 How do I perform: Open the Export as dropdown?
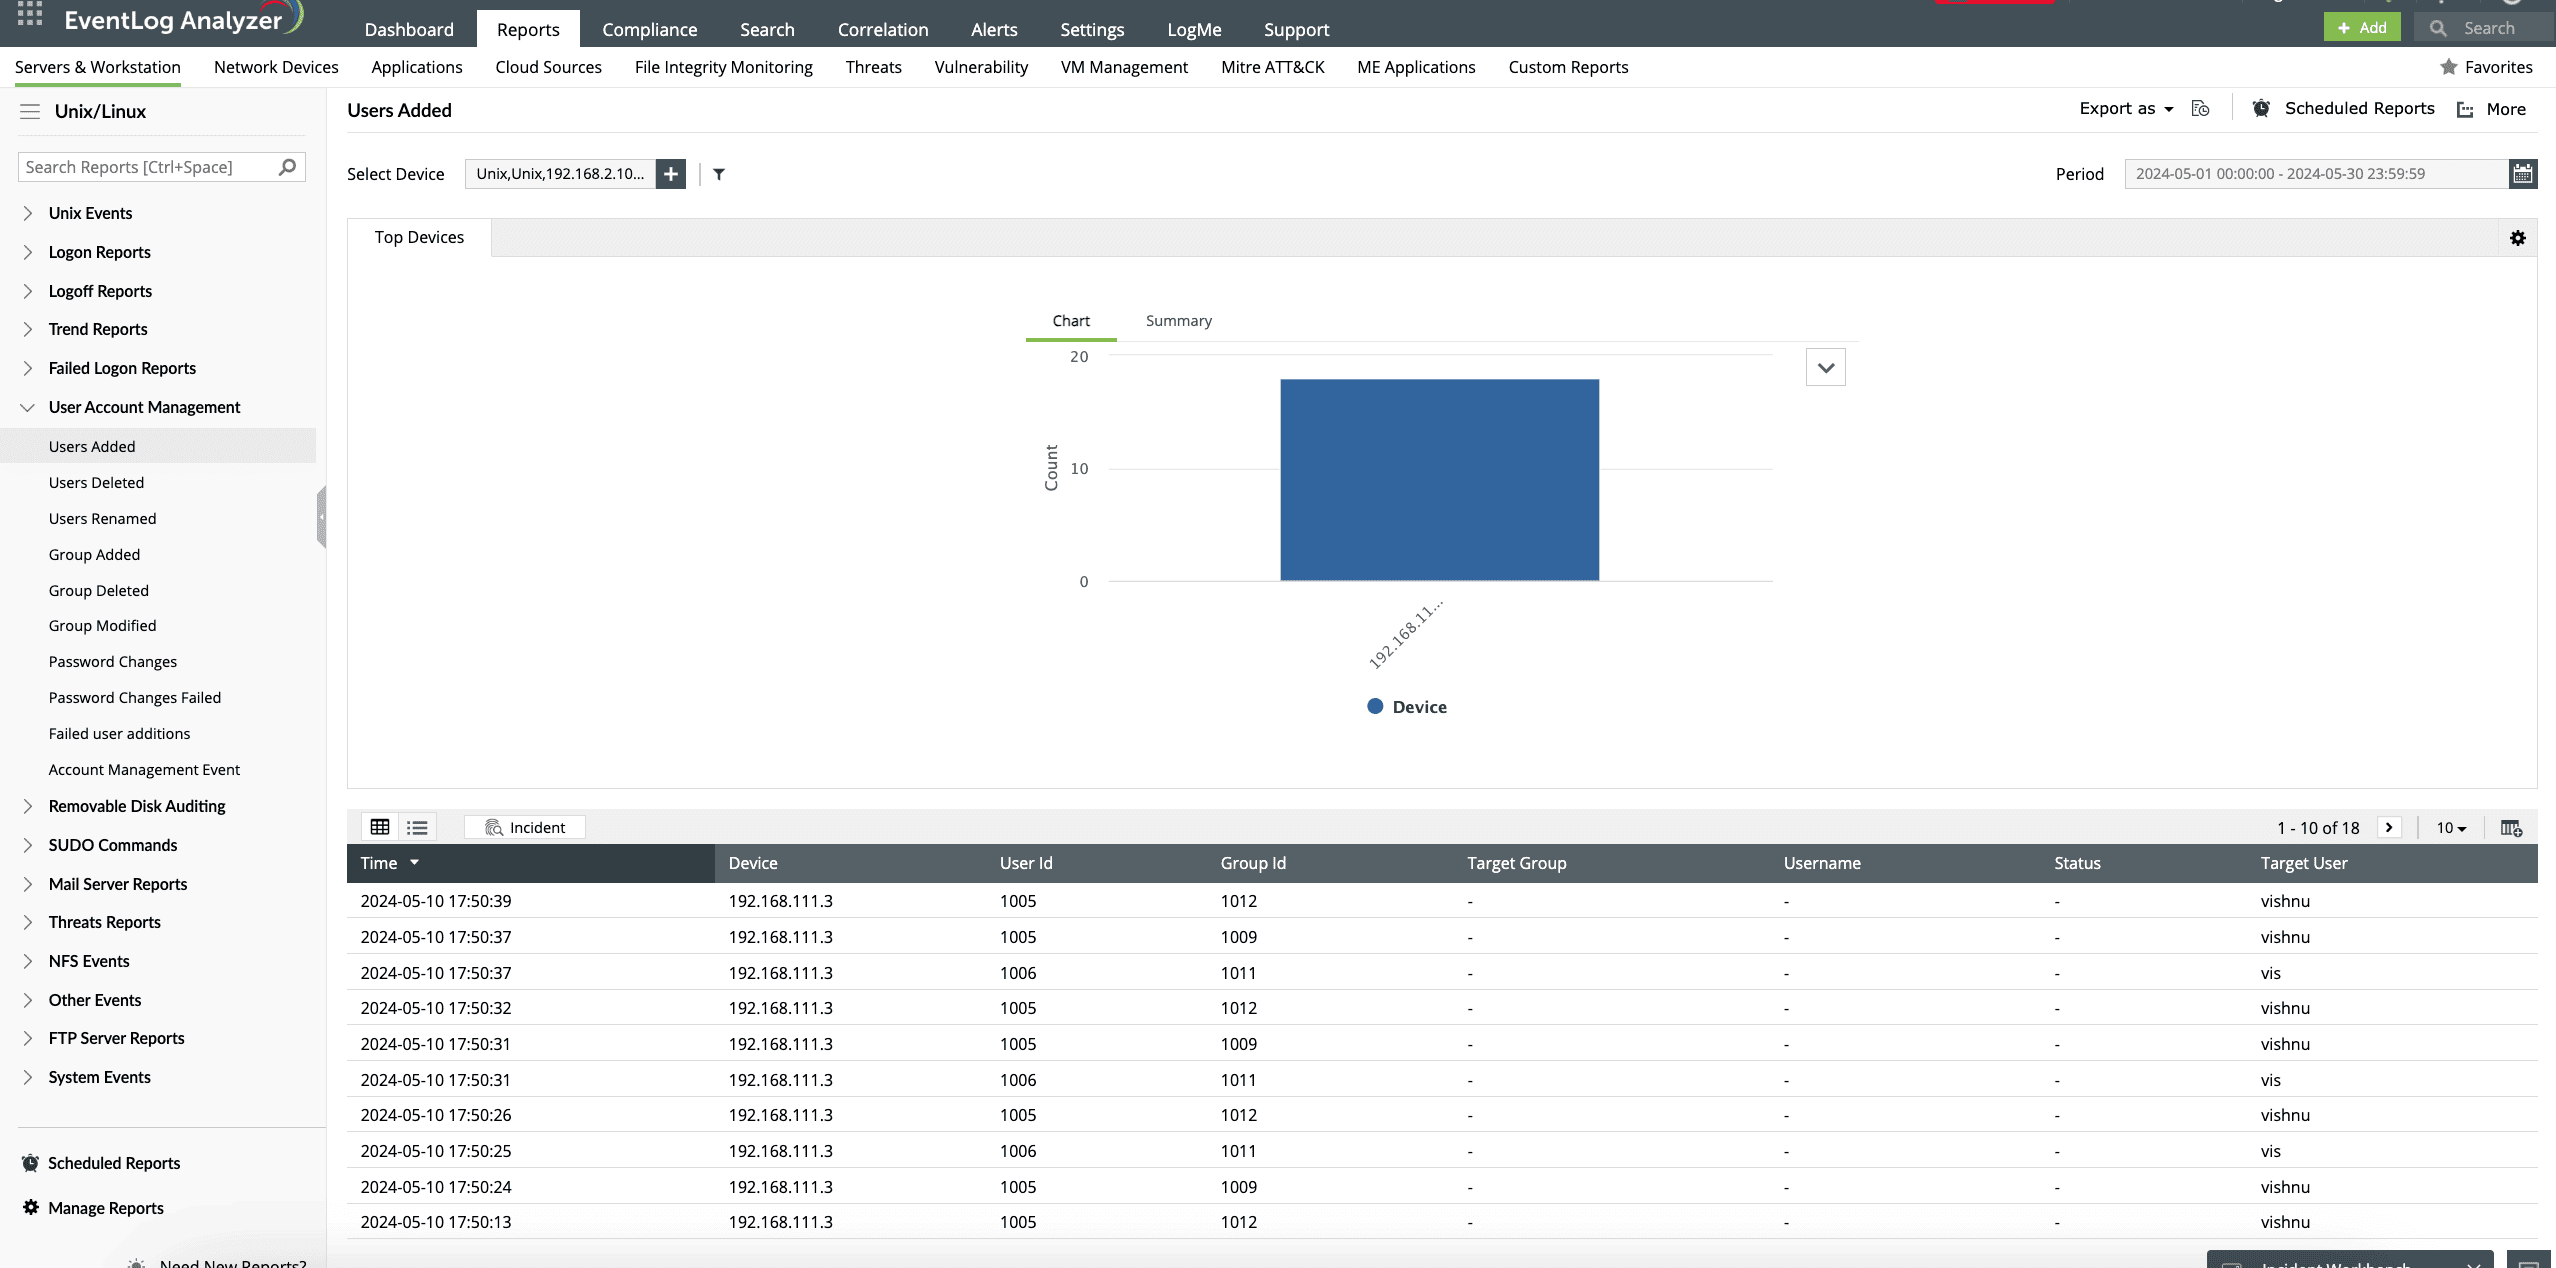(x=2125, y=109)
